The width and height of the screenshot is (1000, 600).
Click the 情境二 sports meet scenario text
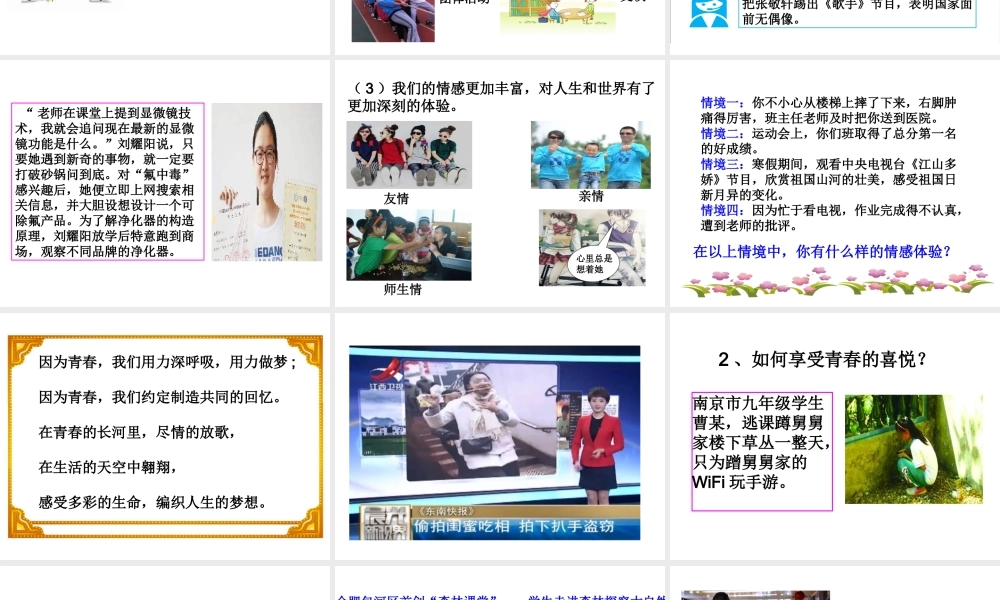click(828, 141)
